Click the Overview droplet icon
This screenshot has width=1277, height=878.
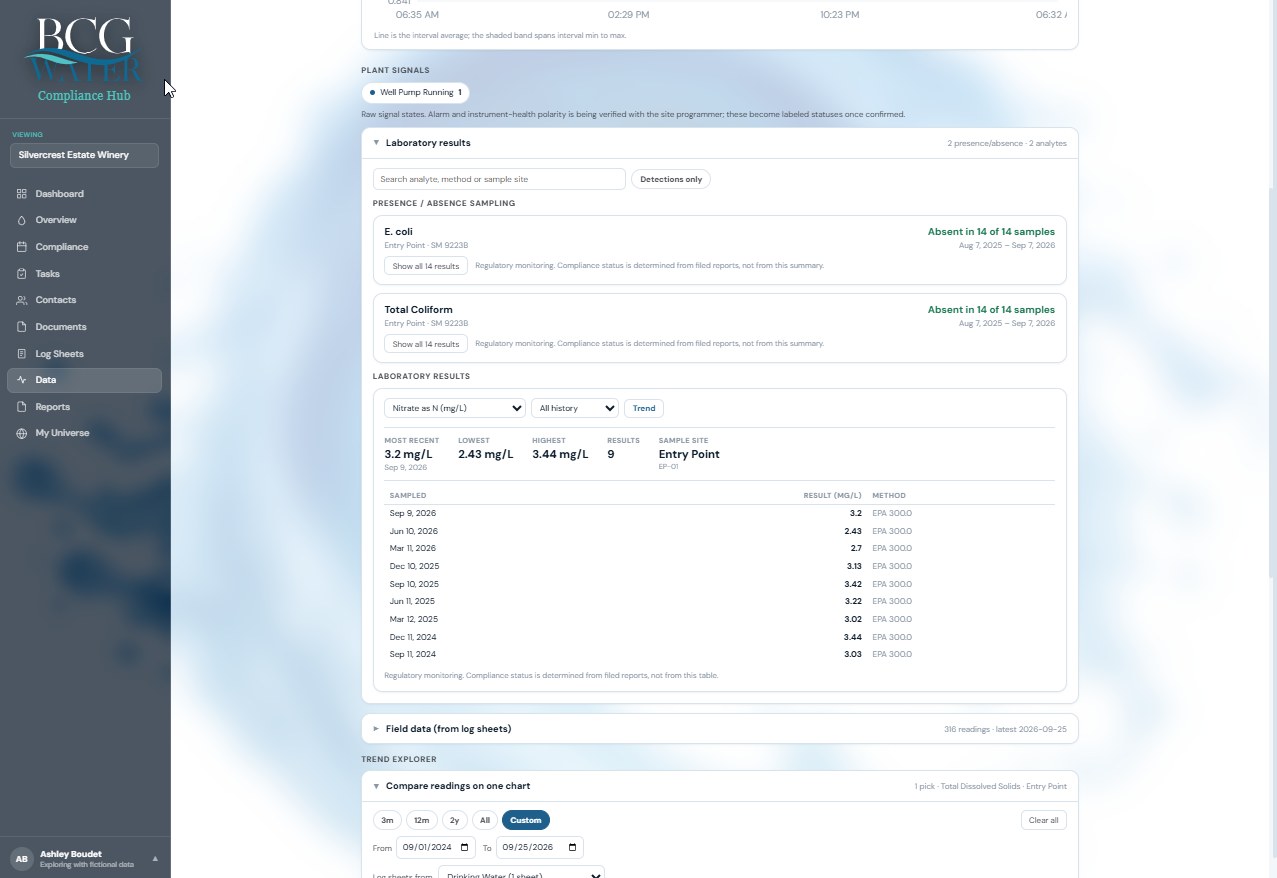pos(22,220)
